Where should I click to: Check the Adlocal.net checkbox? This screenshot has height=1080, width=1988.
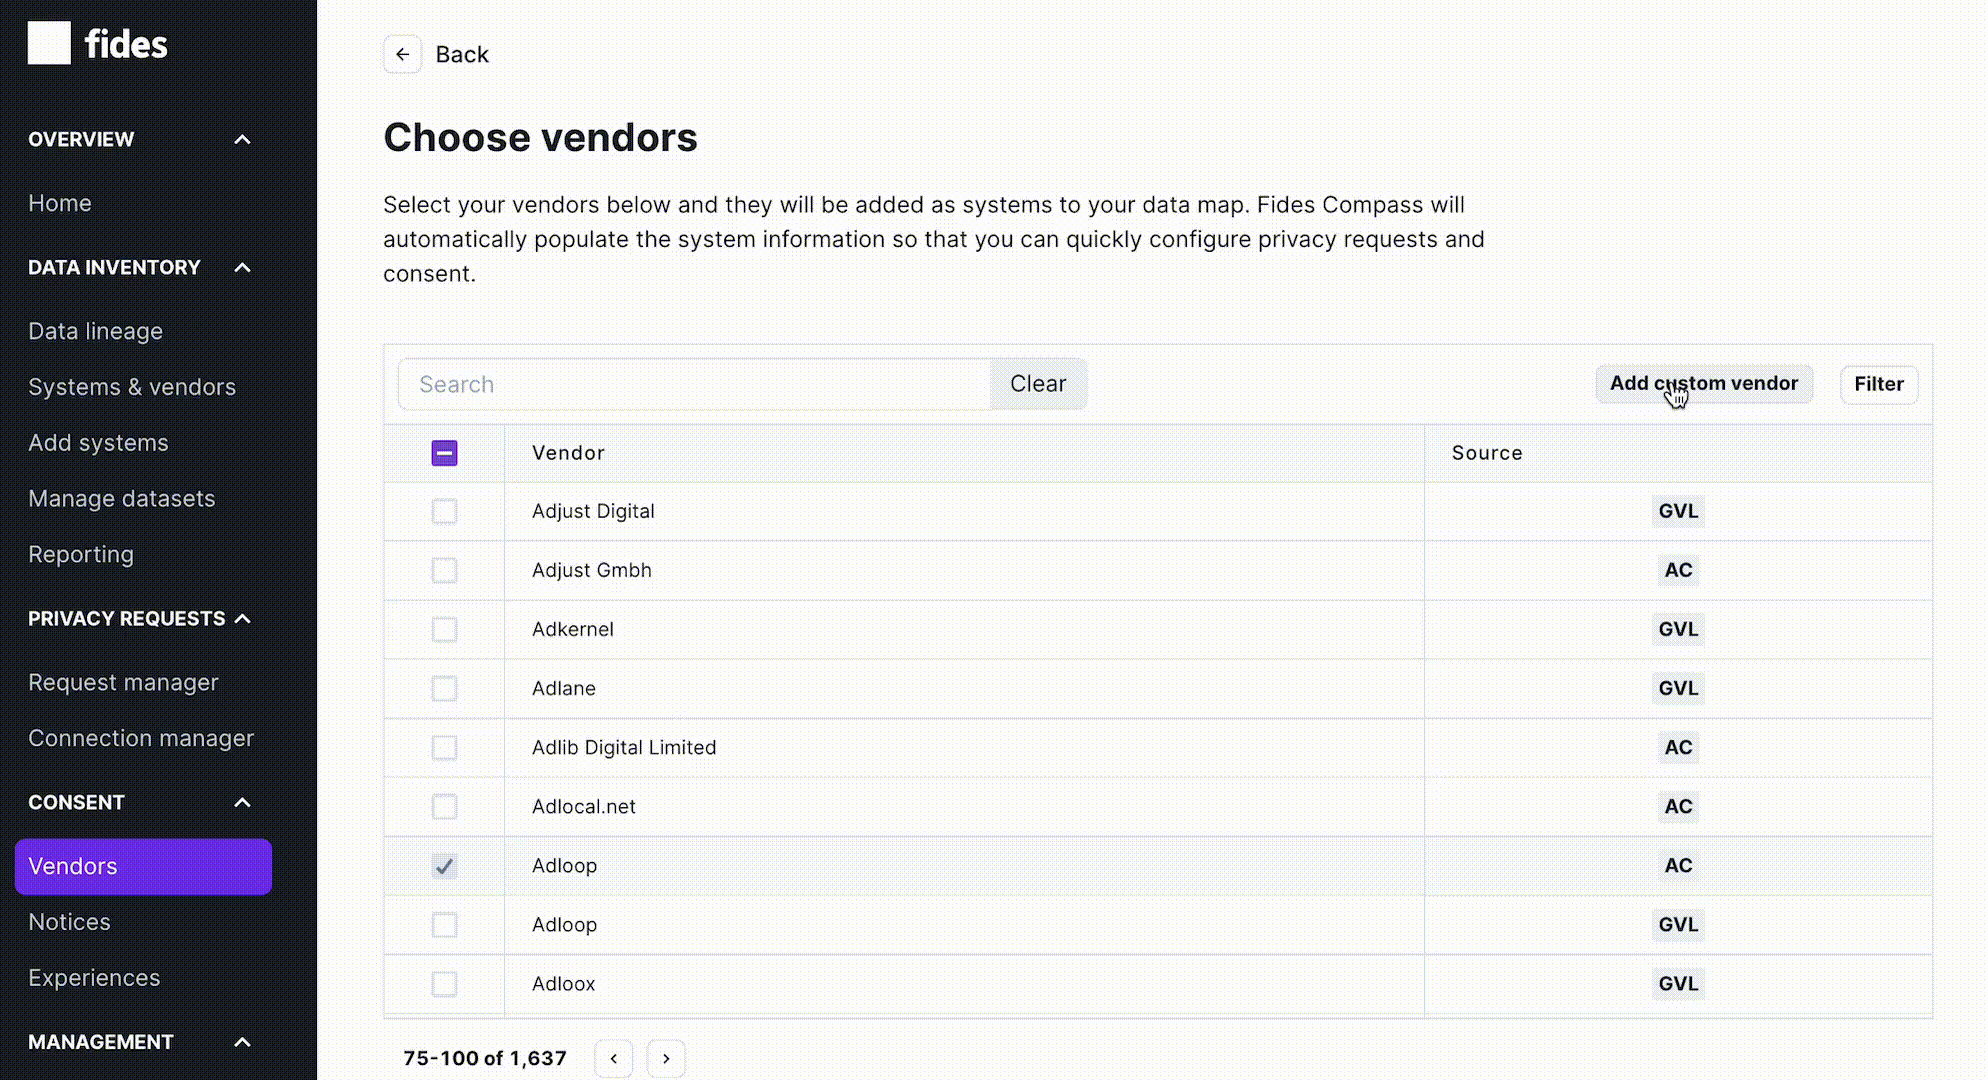click(444, 807)
